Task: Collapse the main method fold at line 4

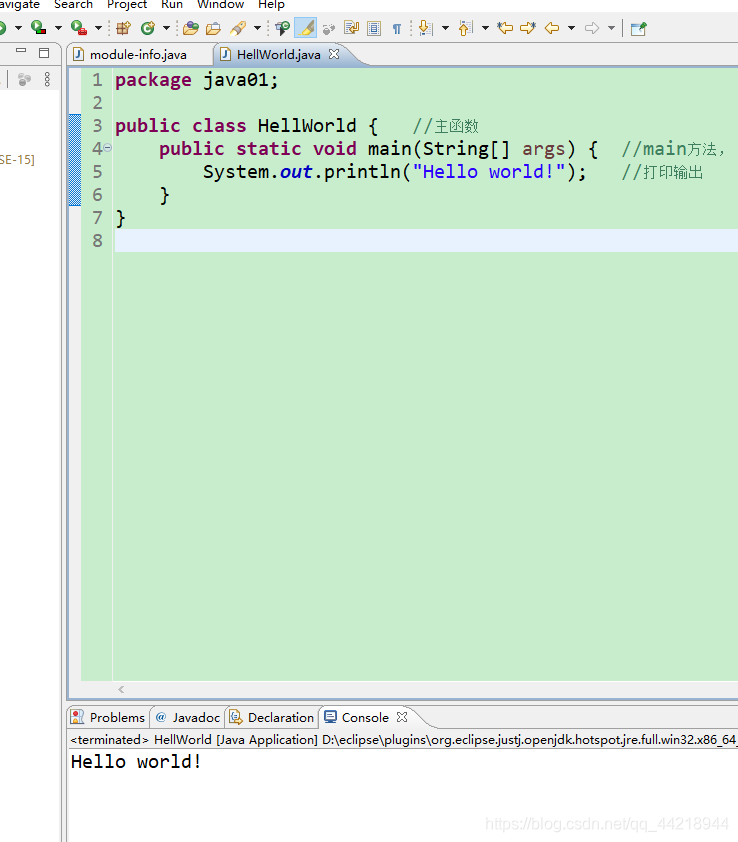Action: pos(107,148)
